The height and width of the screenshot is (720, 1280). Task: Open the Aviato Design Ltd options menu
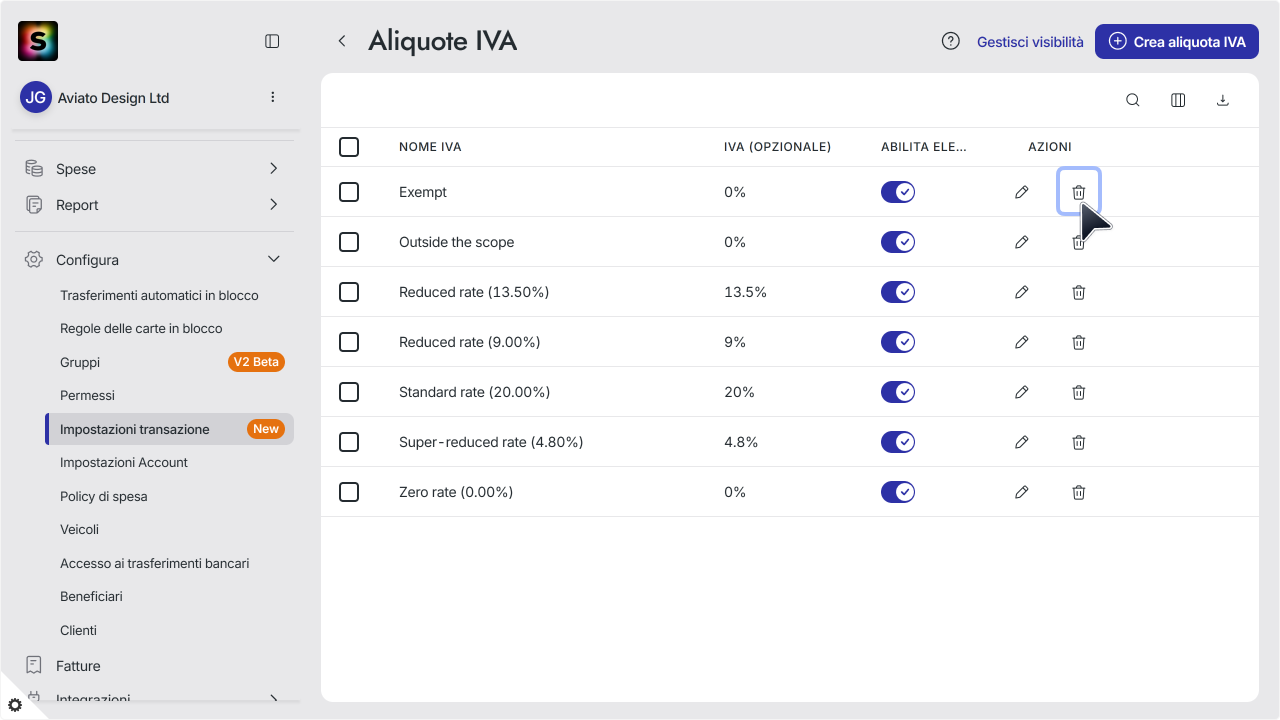(273, 97)
